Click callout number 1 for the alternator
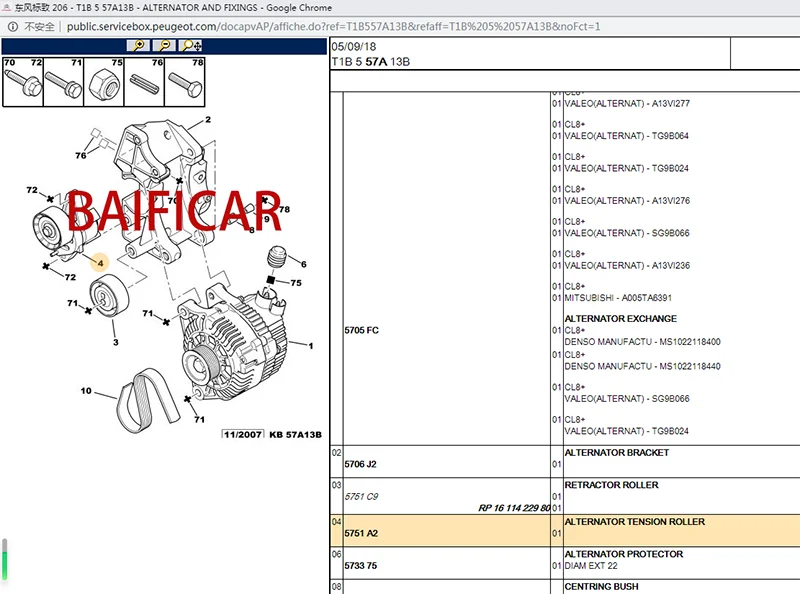 [311, 345]
